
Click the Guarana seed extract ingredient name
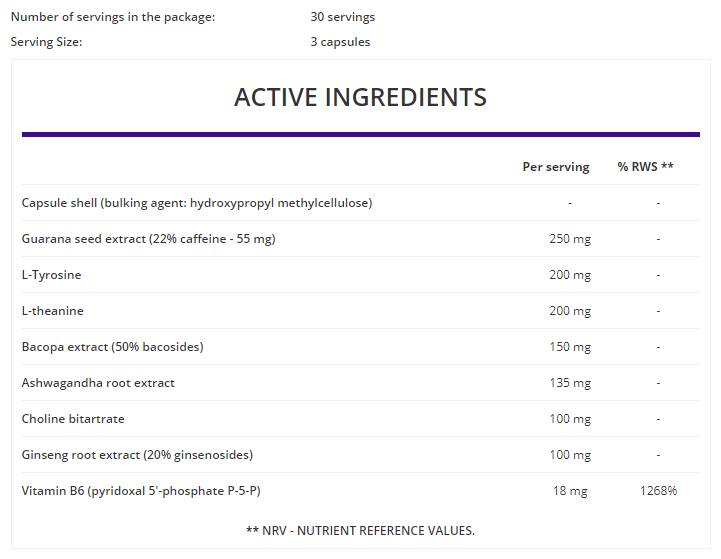coord(148,239)
